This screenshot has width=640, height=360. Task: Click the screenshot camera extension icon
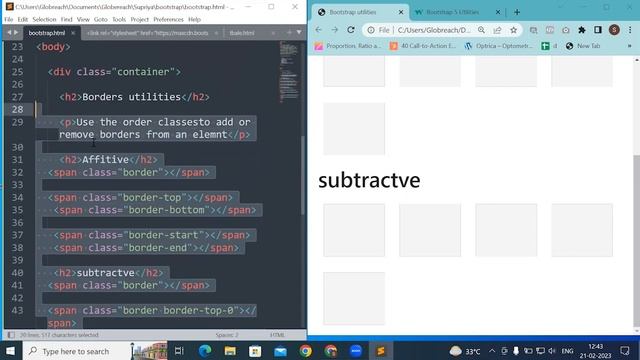tap(566, 30)
